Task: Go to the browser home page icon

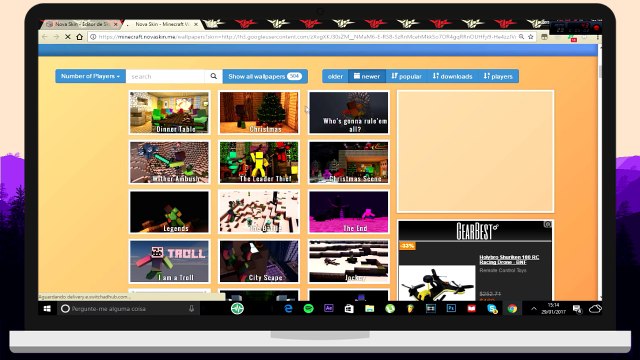Action: coord(80,37)
